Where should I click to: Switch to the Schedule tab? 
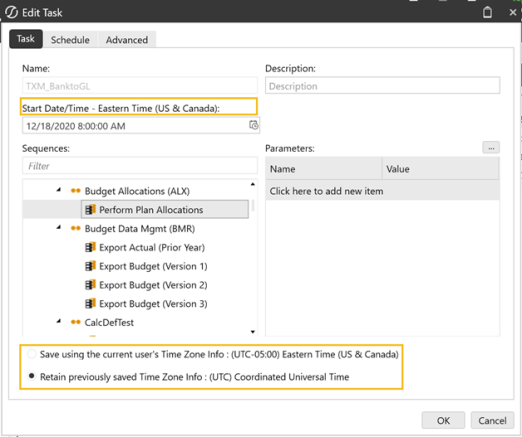coord(70,40)
